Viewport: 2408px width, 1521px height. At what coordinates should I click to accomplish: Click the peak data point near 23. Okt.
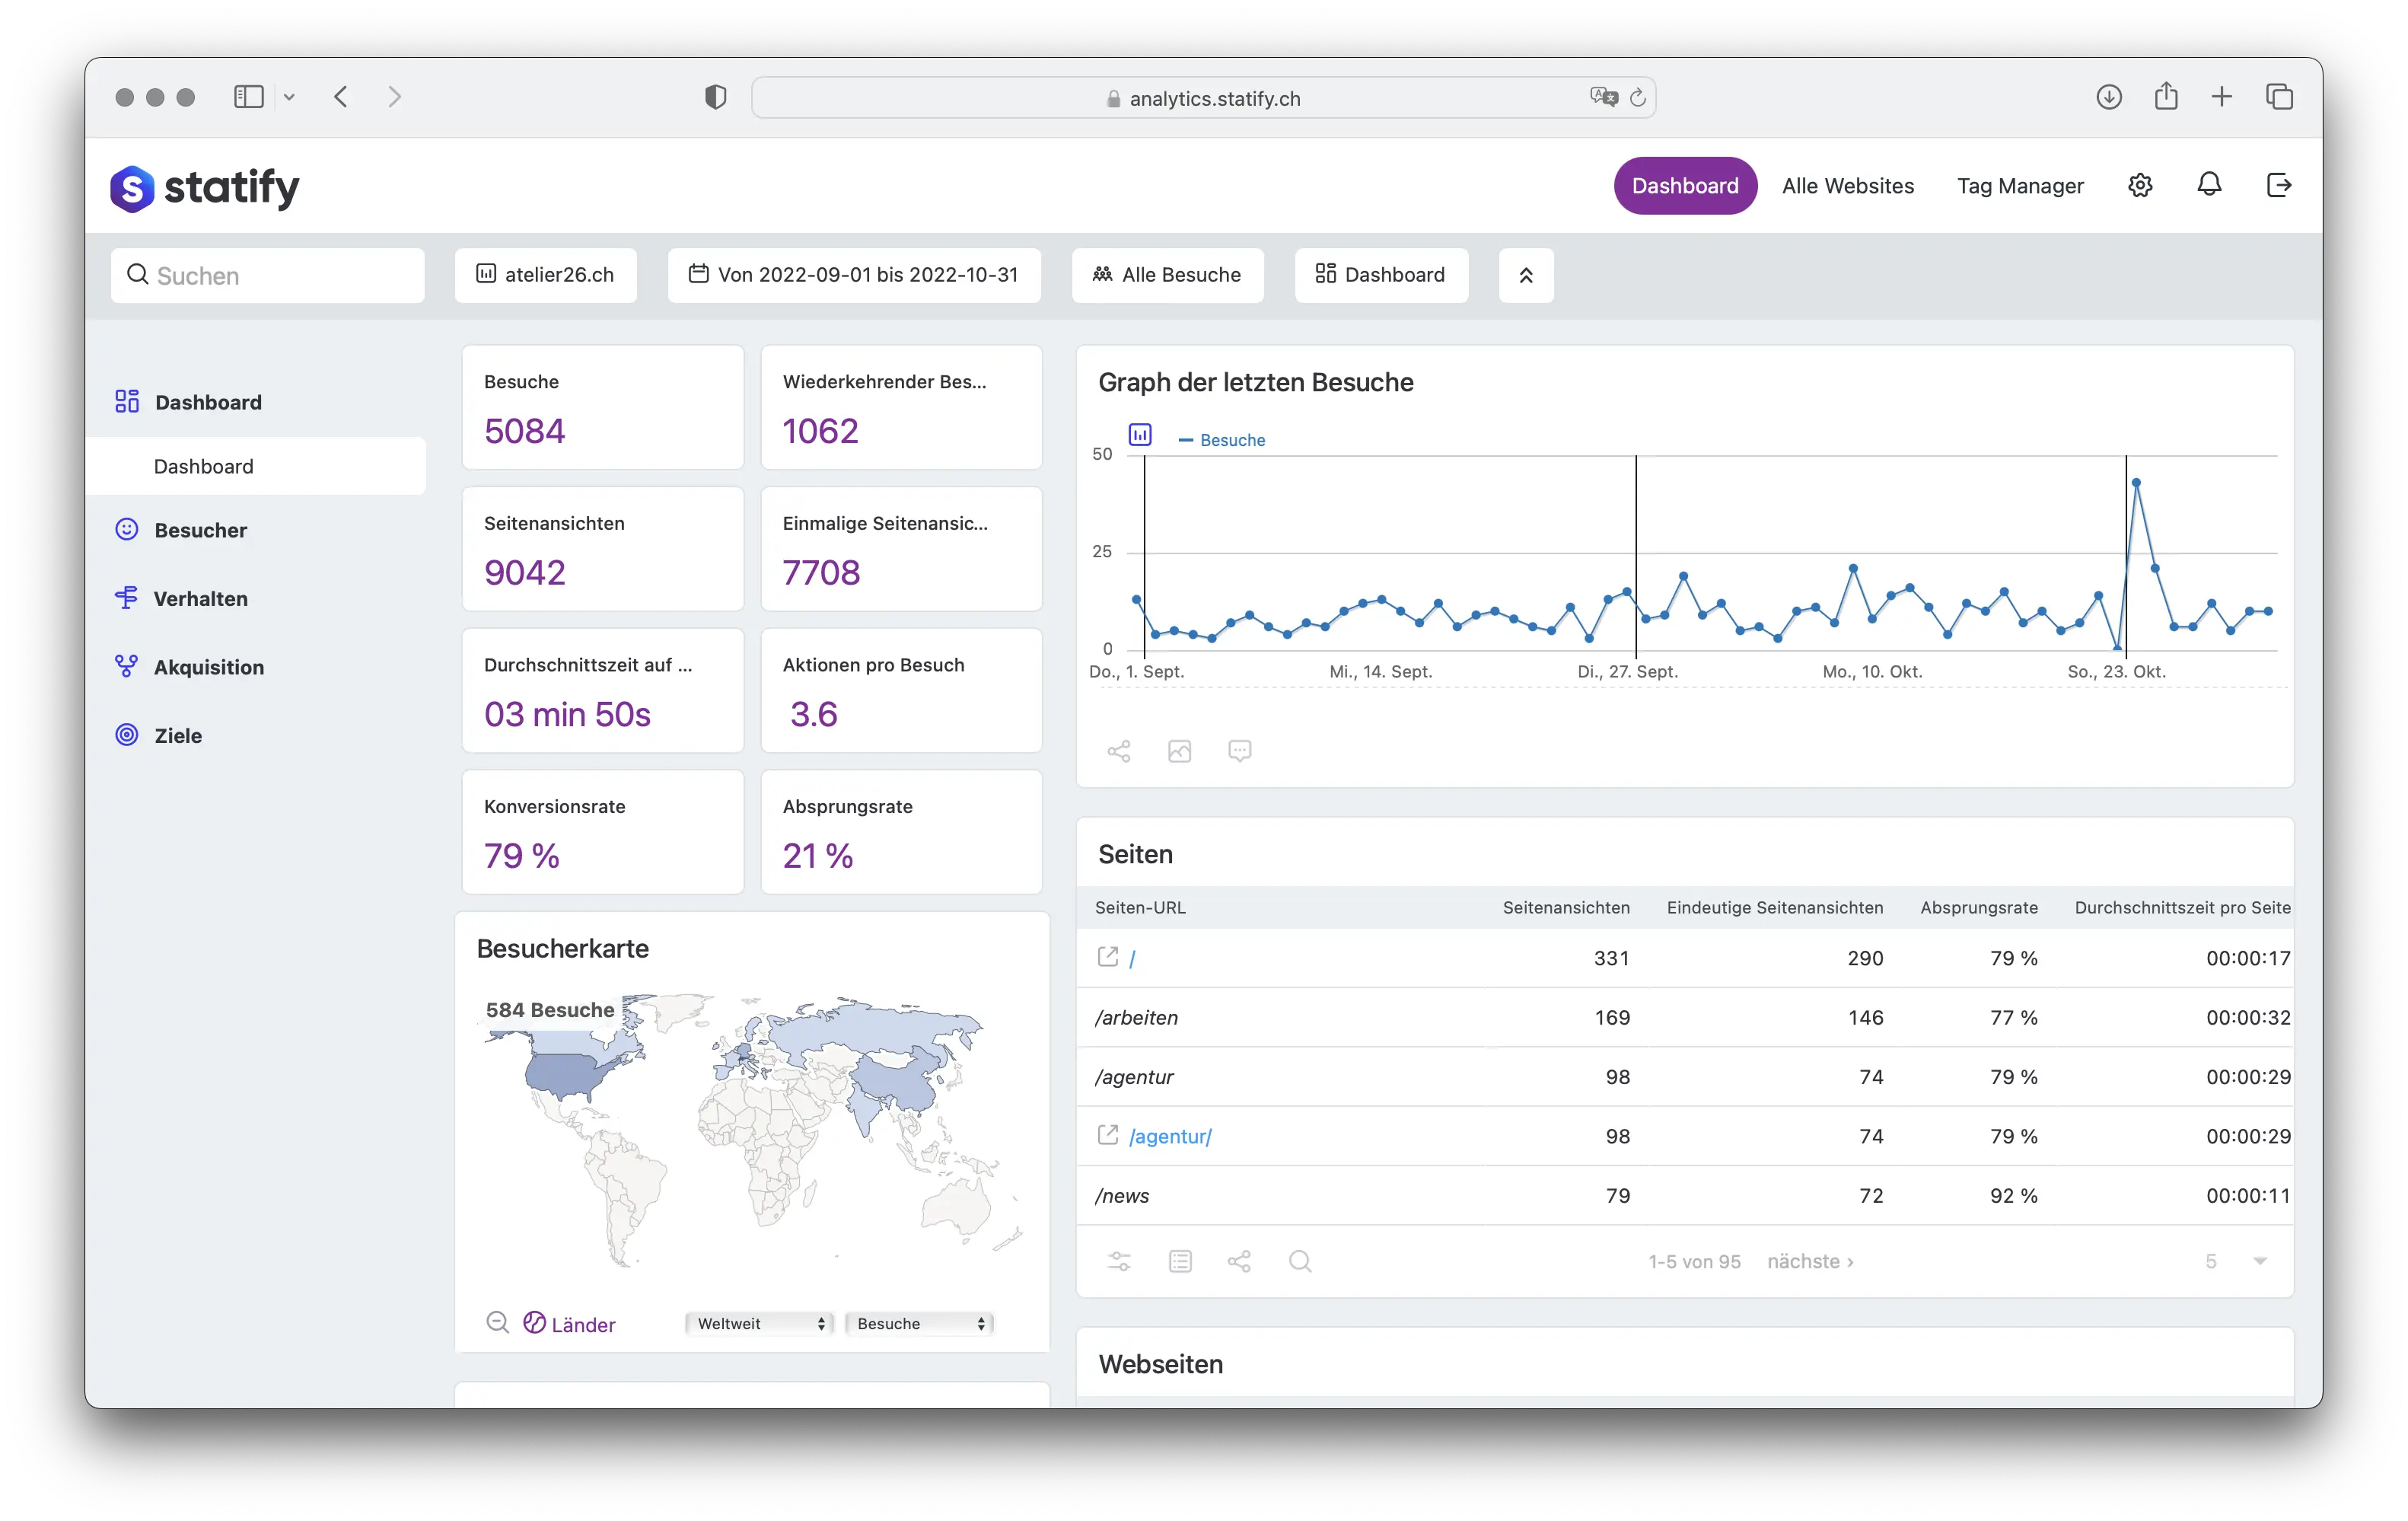pos(2136,483)
